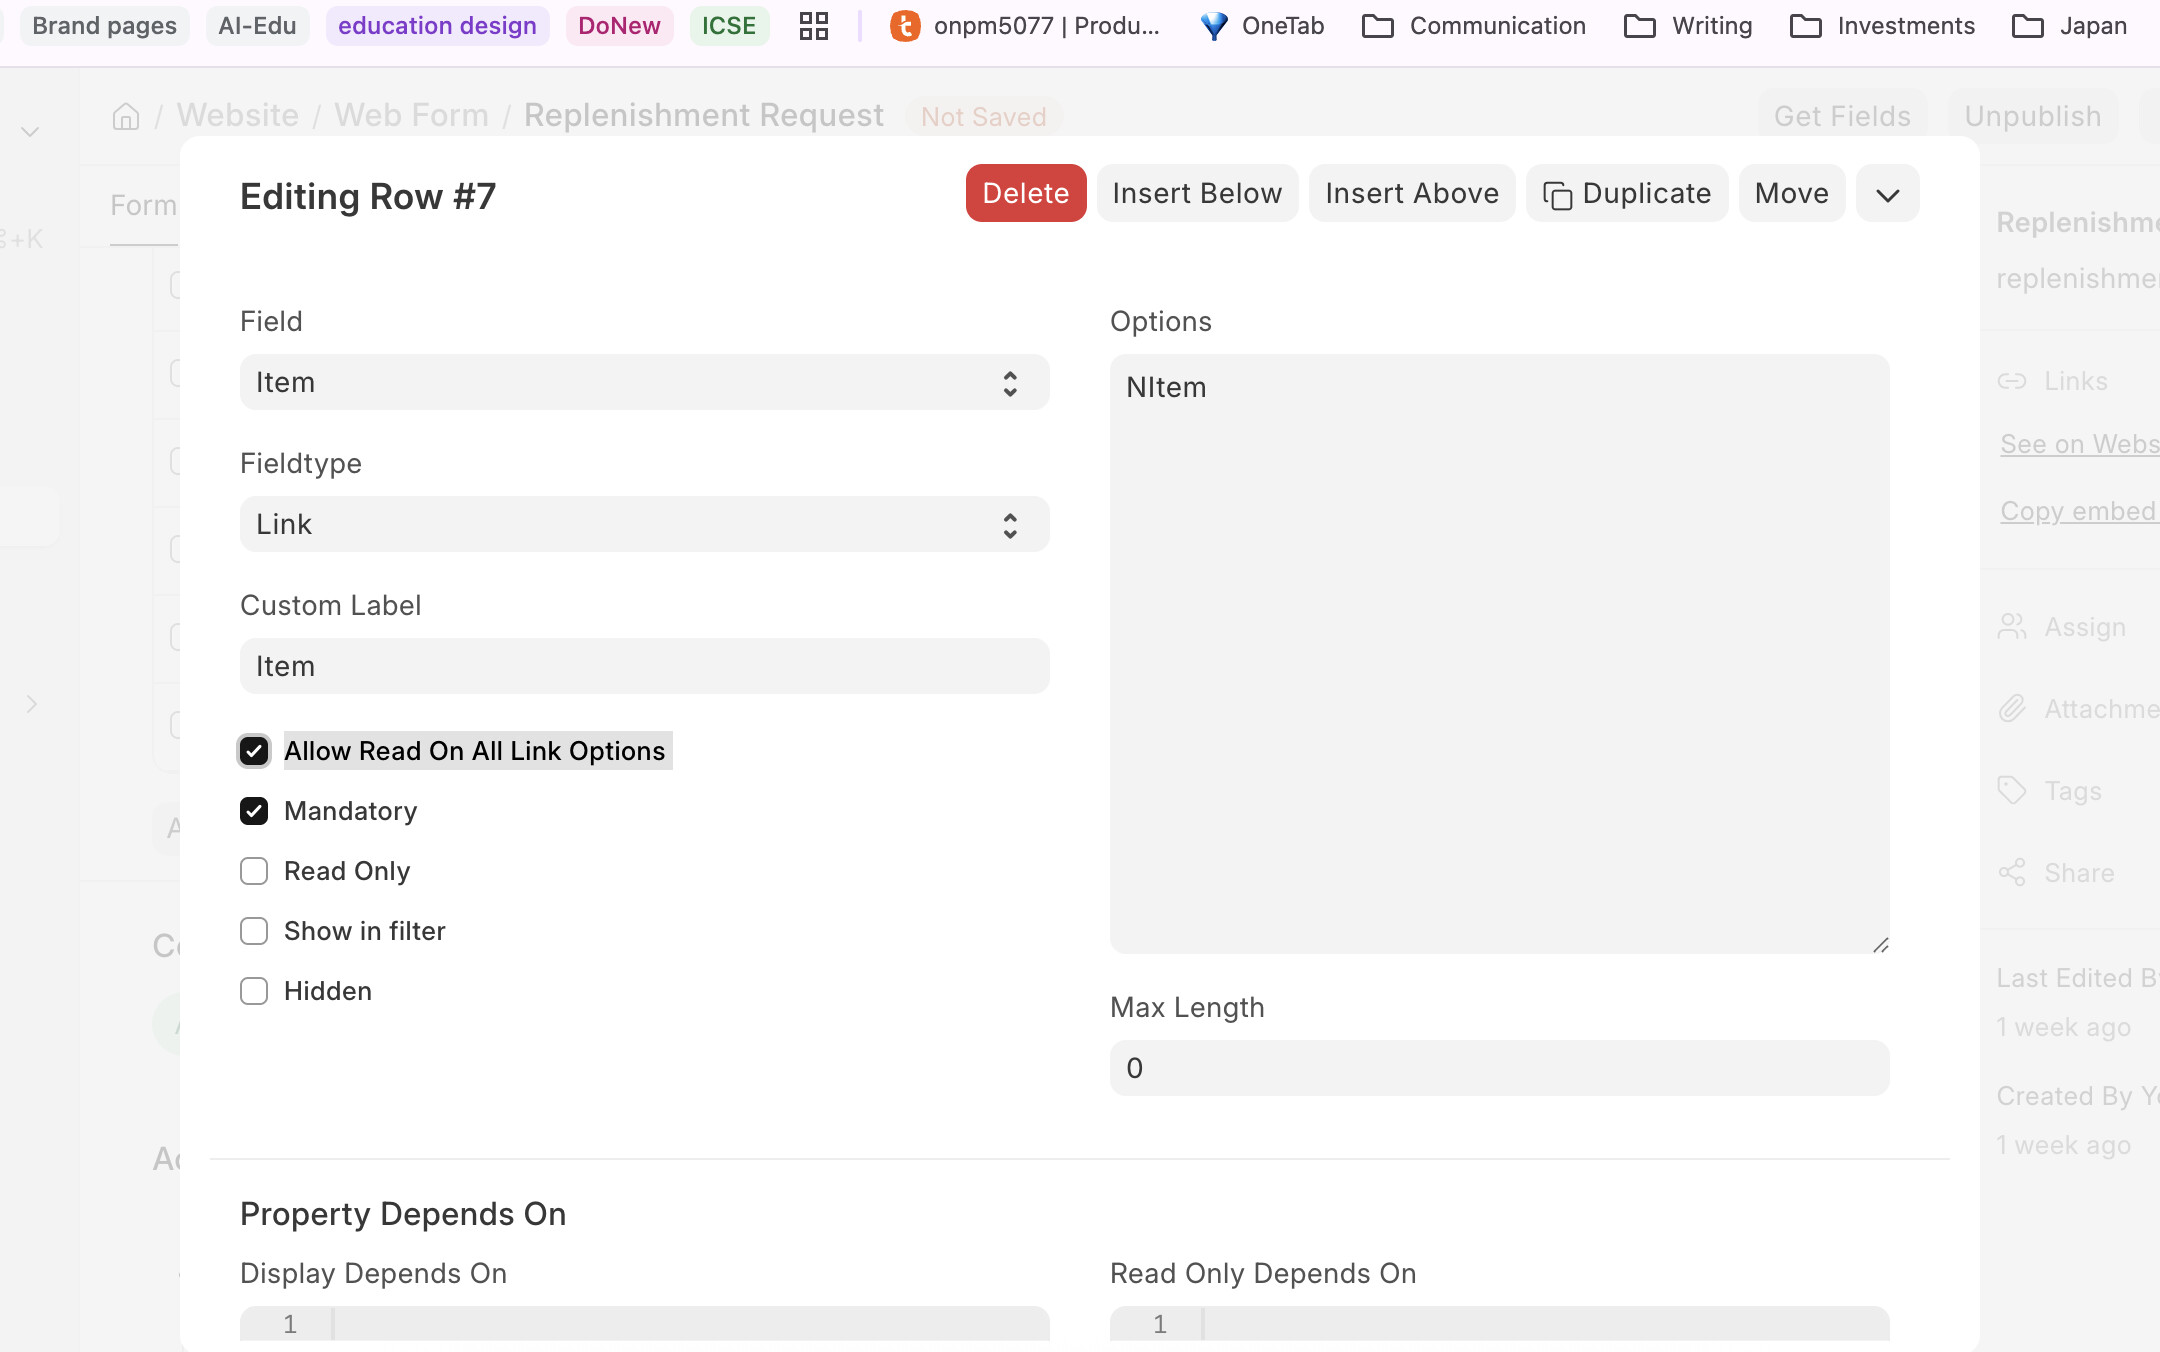Enable the Read Only checkbox
Image resolution: width=2160 pixels, height=1352 pixels.
[x=254, y=871]
